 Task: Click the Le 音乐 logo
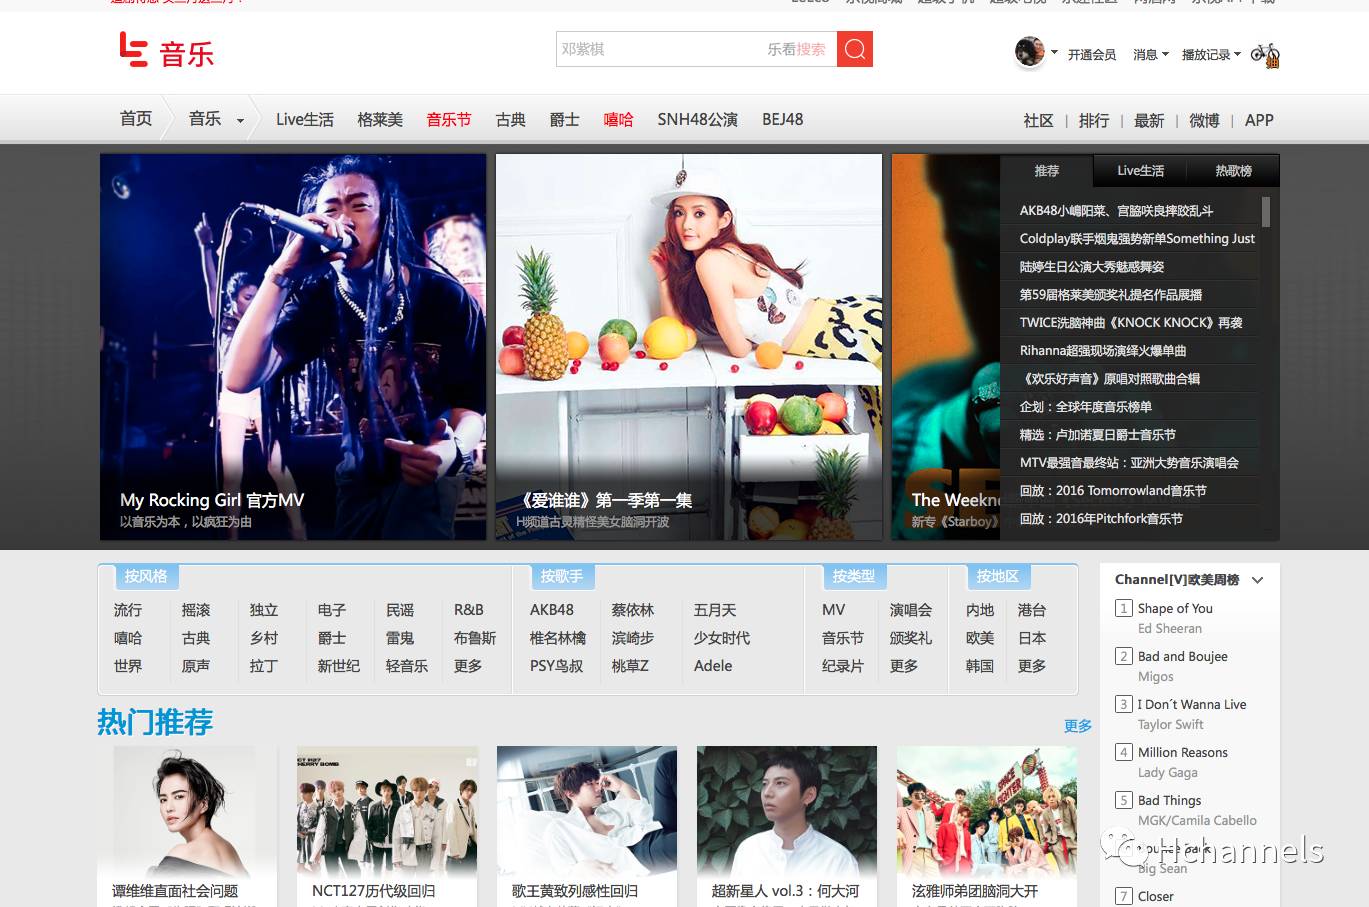(x=166, y=50)
